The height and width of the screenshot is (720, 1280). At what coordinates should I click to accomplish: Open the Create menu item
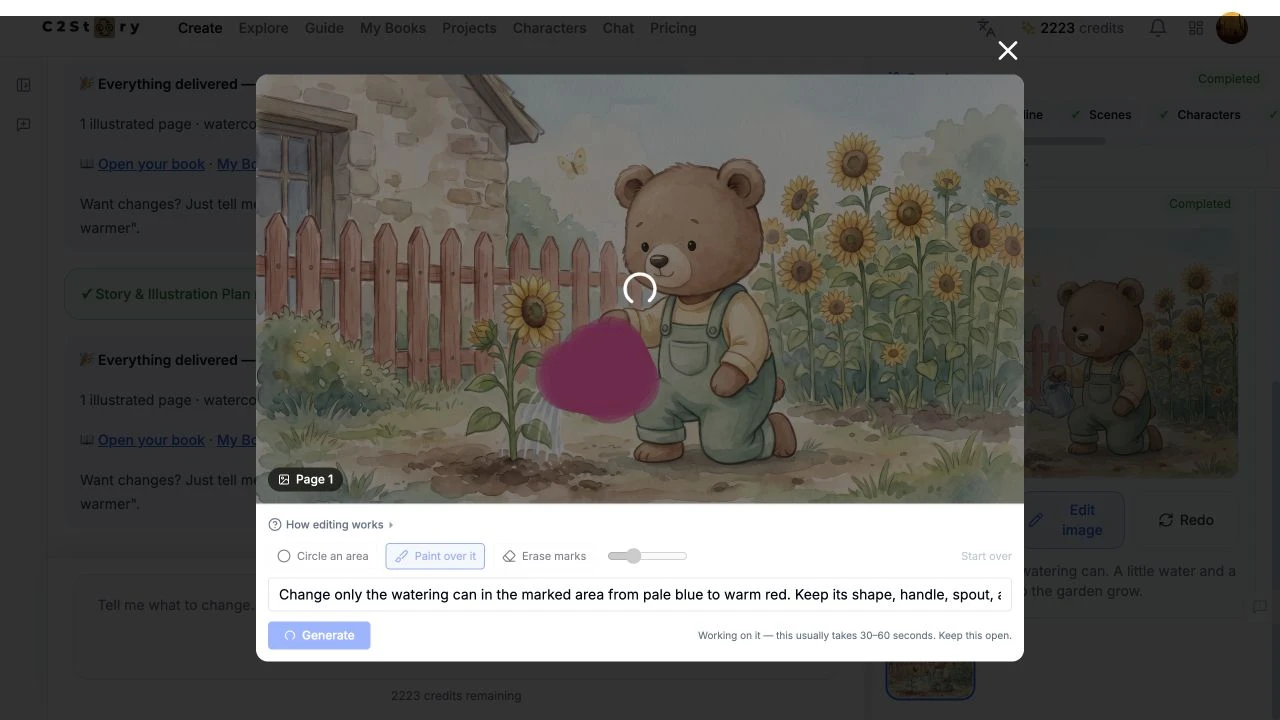click(x=200, y=28)
